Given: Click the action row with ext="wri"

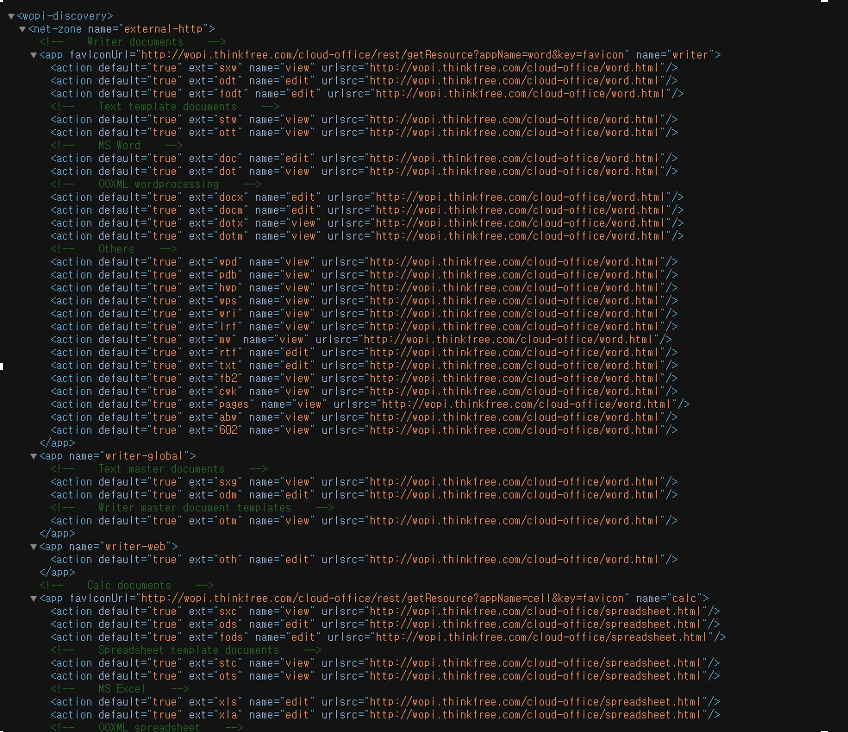Looking at the screenshot, I should pos(364,315).
